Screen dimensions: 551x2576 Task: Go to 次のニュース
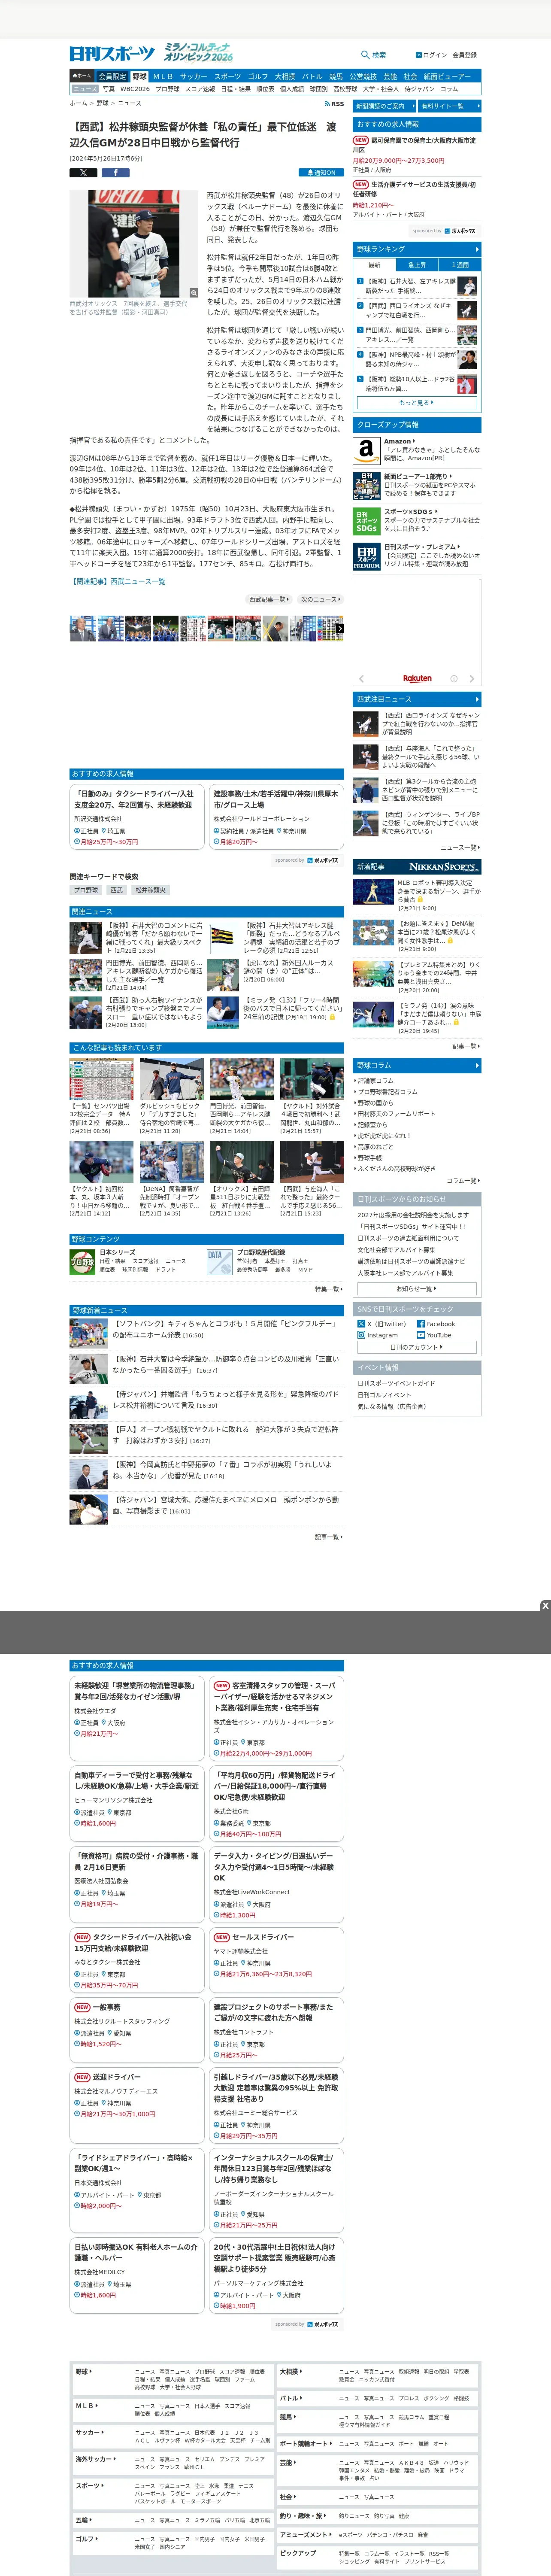coord(320,599)
